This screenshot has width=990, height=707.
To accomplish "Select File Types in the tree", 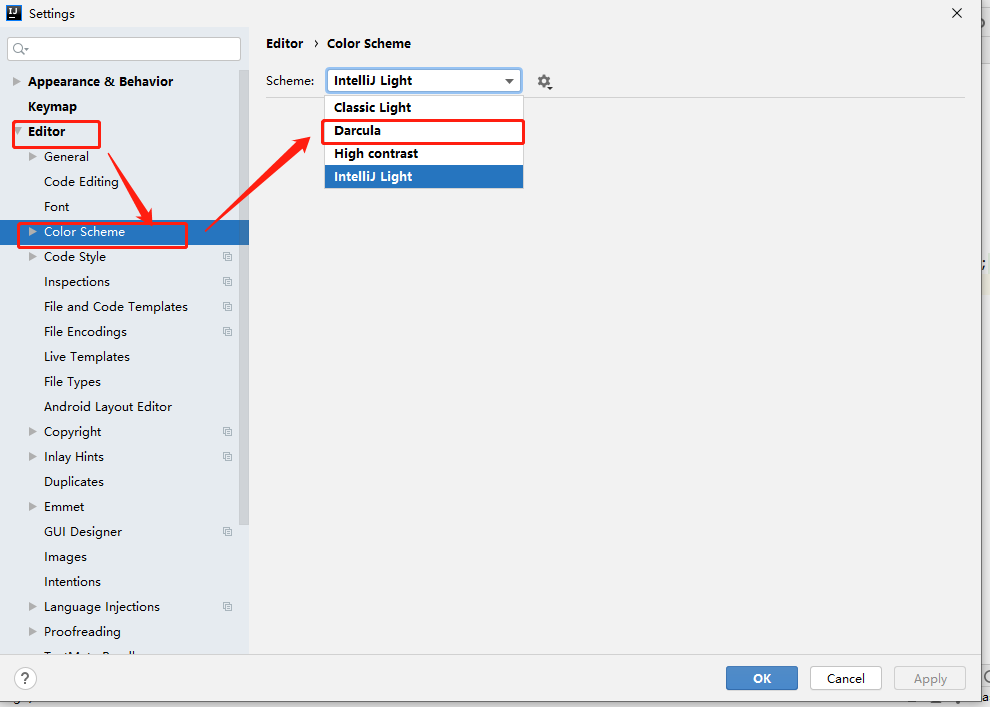I will (73, 382).
